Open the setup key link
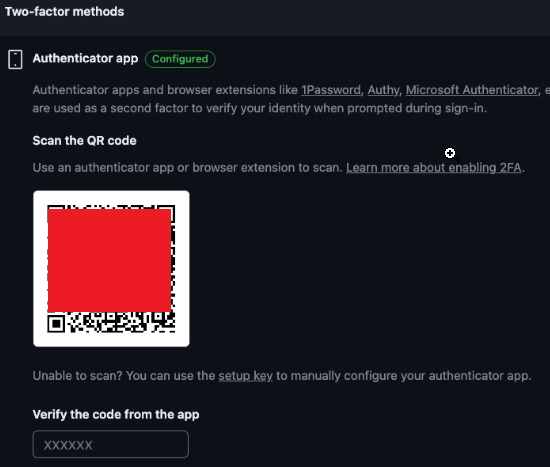 coord(246,376)
